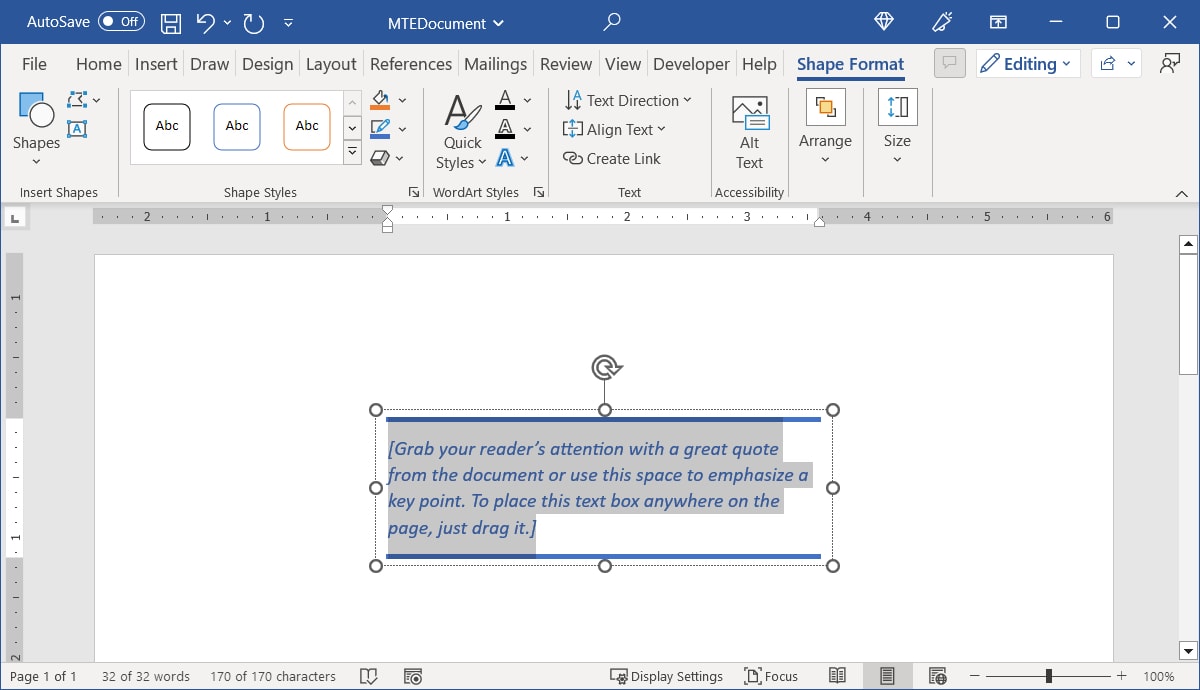Screen dimensions: 1200x690
Task: Click the Shape Effects icon
Action: click(380, 157)
